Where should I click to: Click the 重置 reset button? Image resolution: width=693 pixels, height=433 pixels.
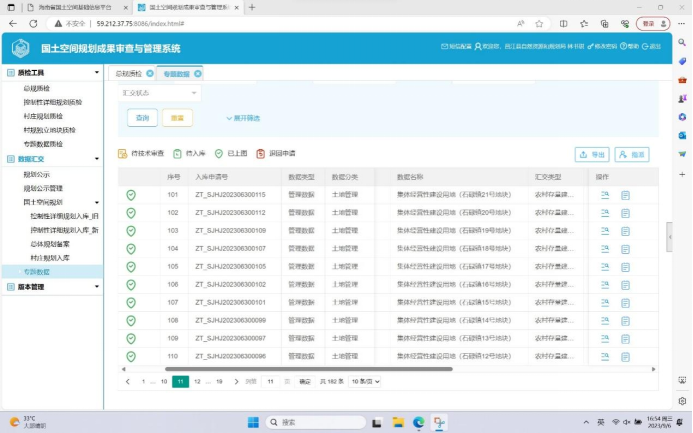point(177,118)
